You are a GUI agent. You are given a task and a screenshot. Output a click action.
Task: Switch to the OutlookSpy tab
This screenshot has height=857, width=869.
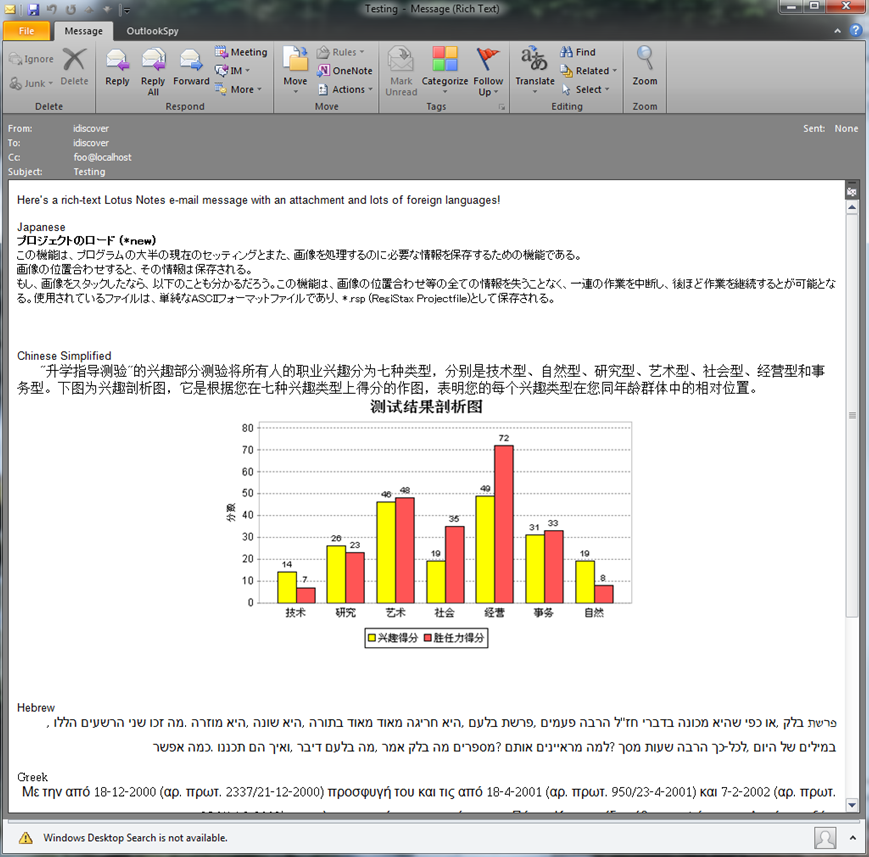coord(152,31)
